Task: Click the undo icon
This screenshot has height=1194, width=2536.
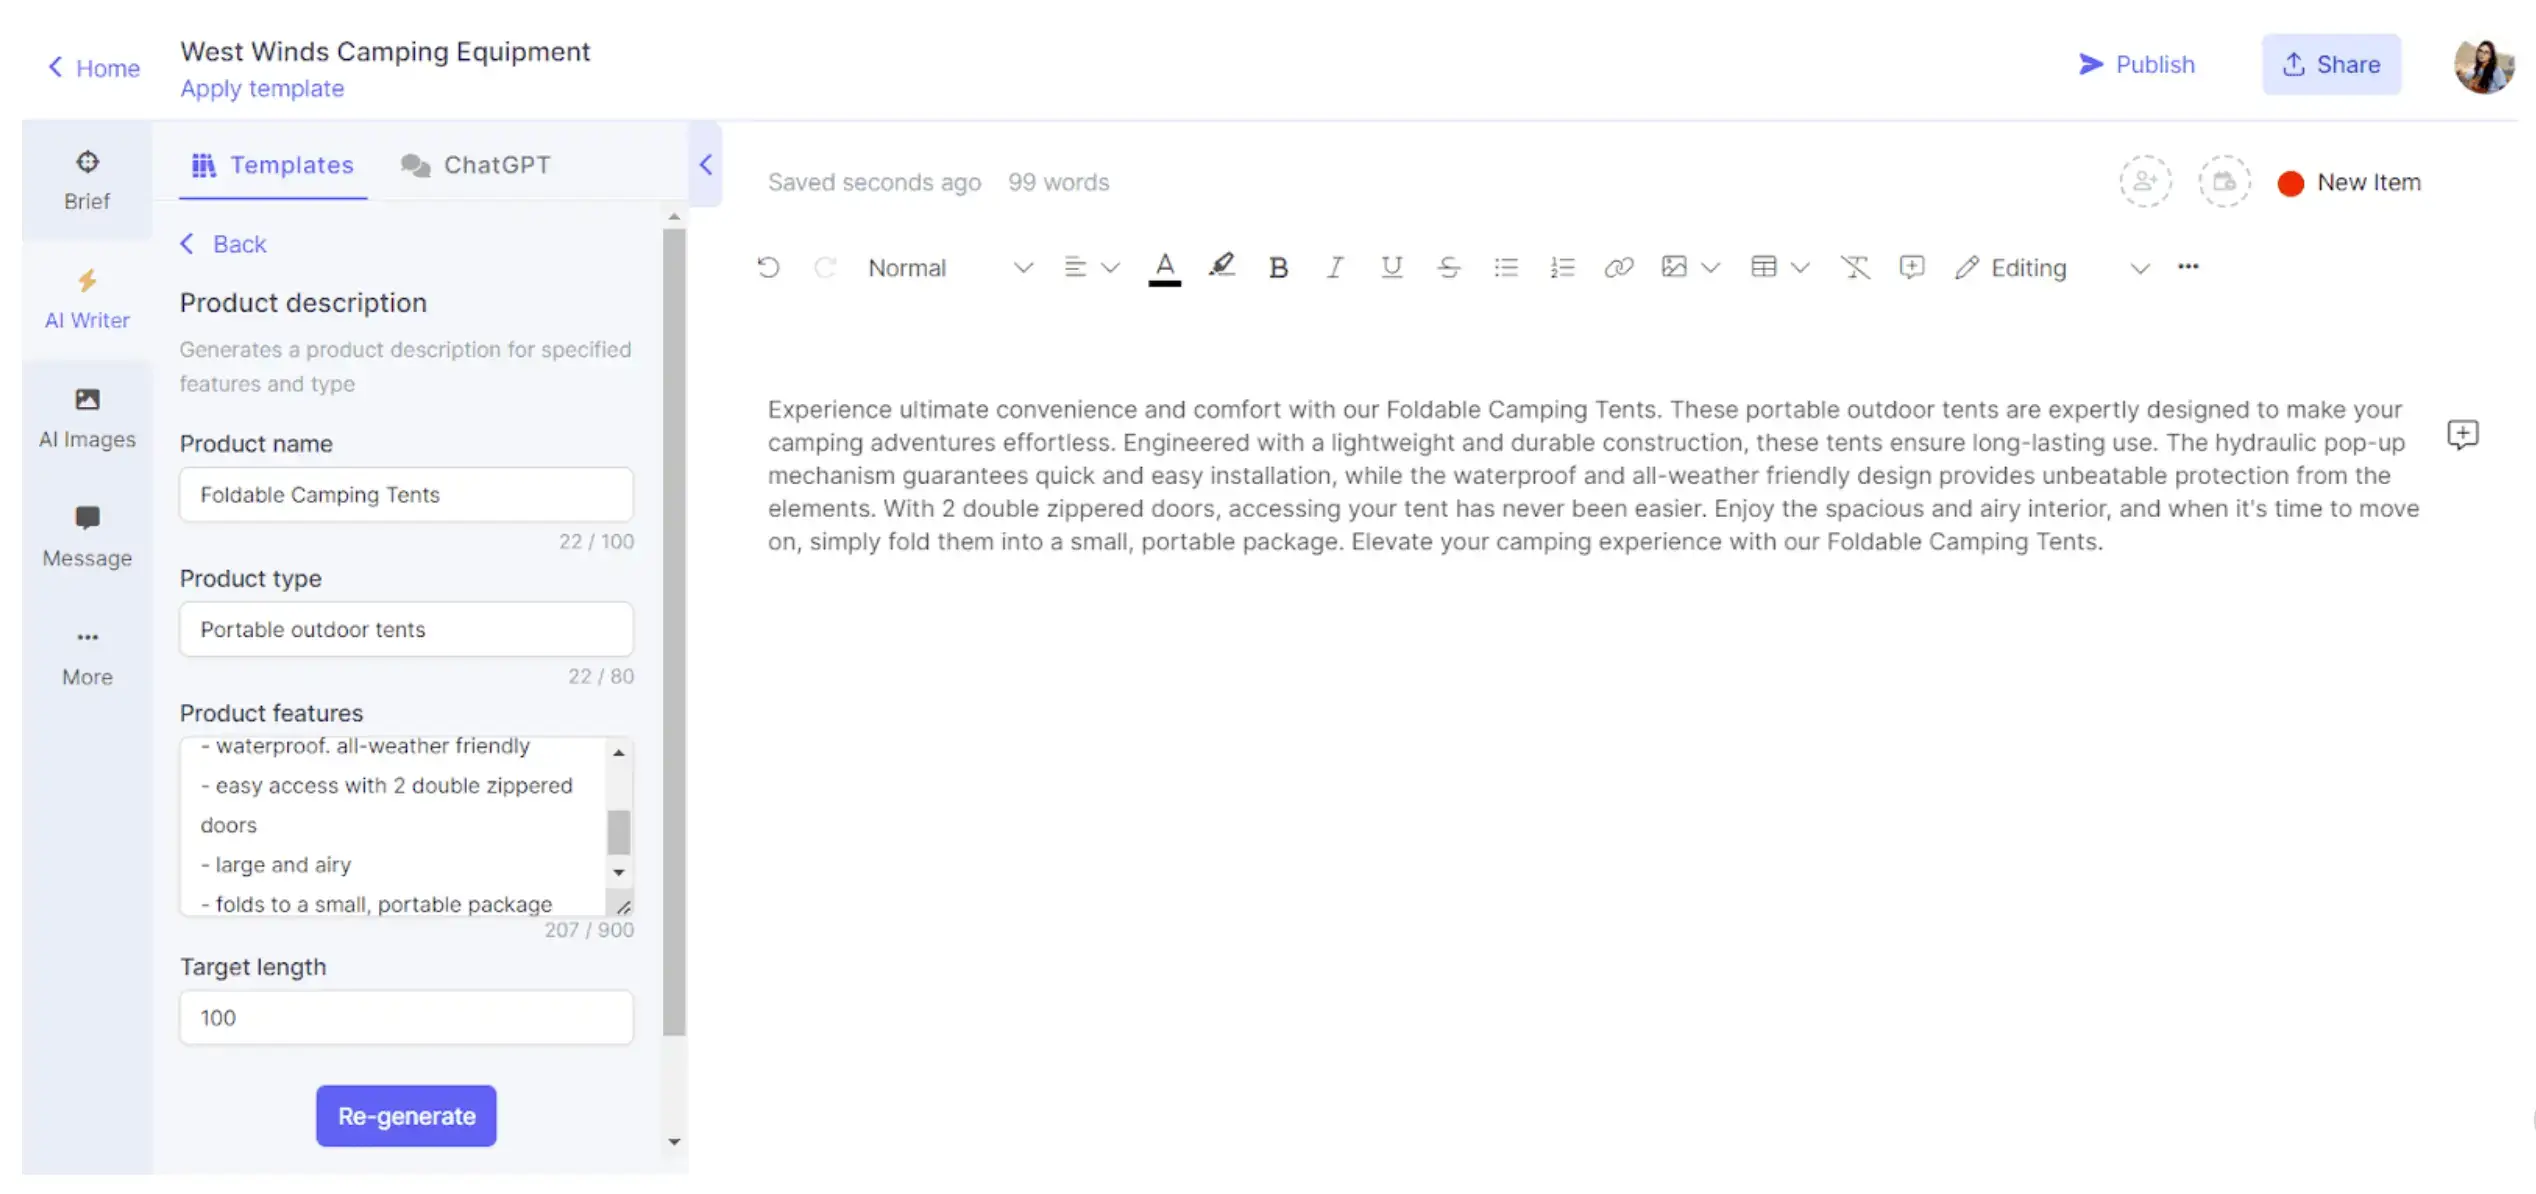Action: [768, 267]
